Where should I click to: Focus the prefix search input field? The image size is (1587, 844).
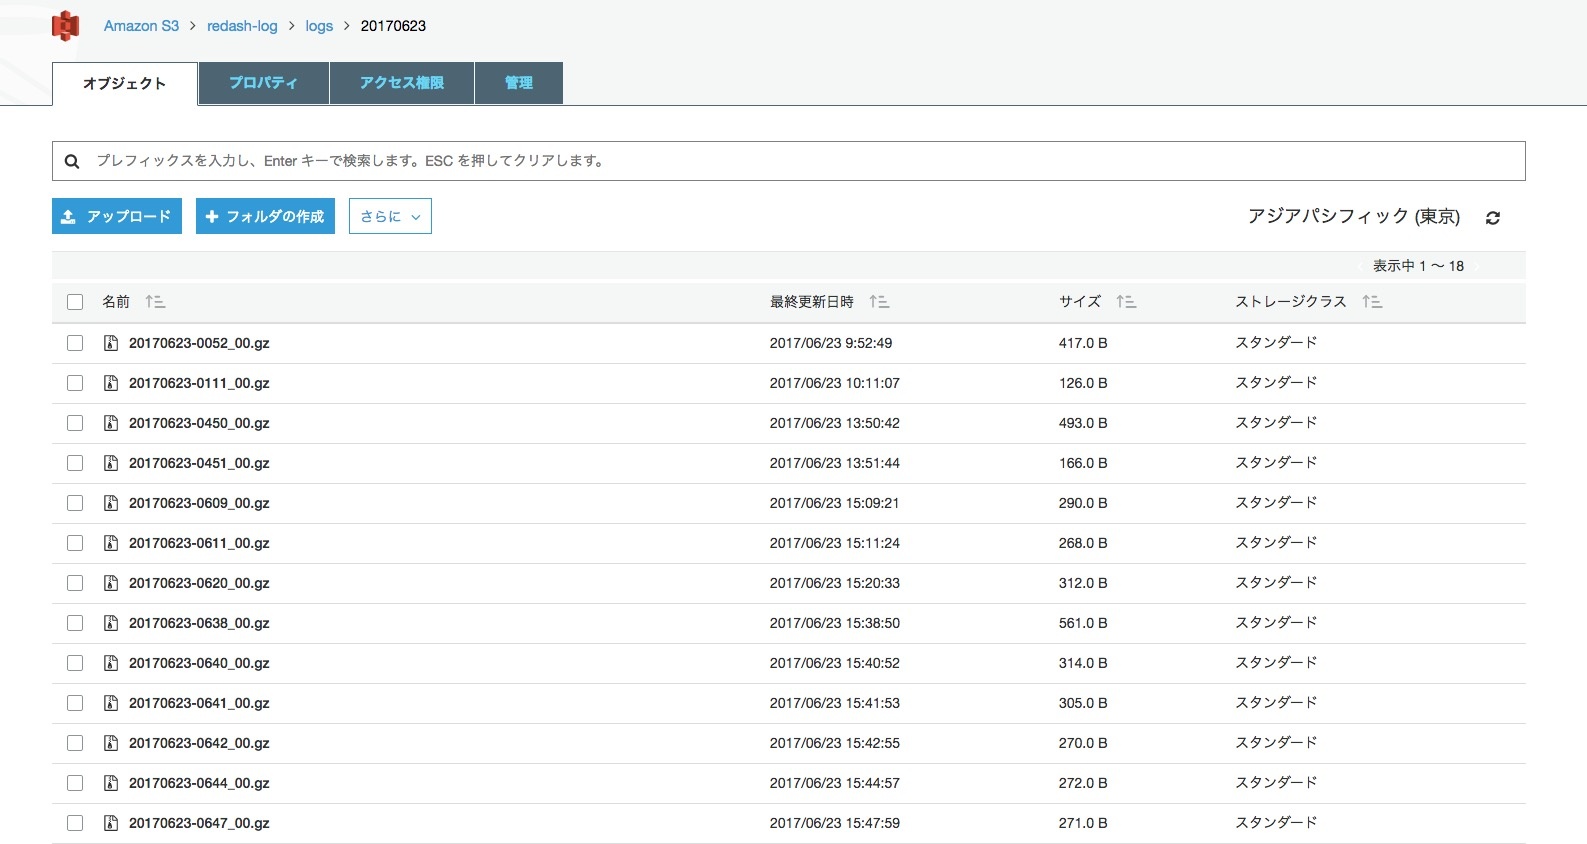click(800, 161)
